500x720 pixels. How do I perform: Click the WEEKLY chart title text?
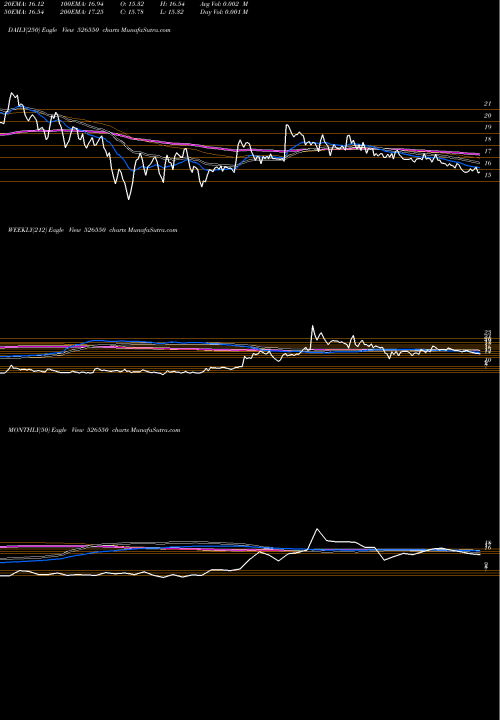92,230
